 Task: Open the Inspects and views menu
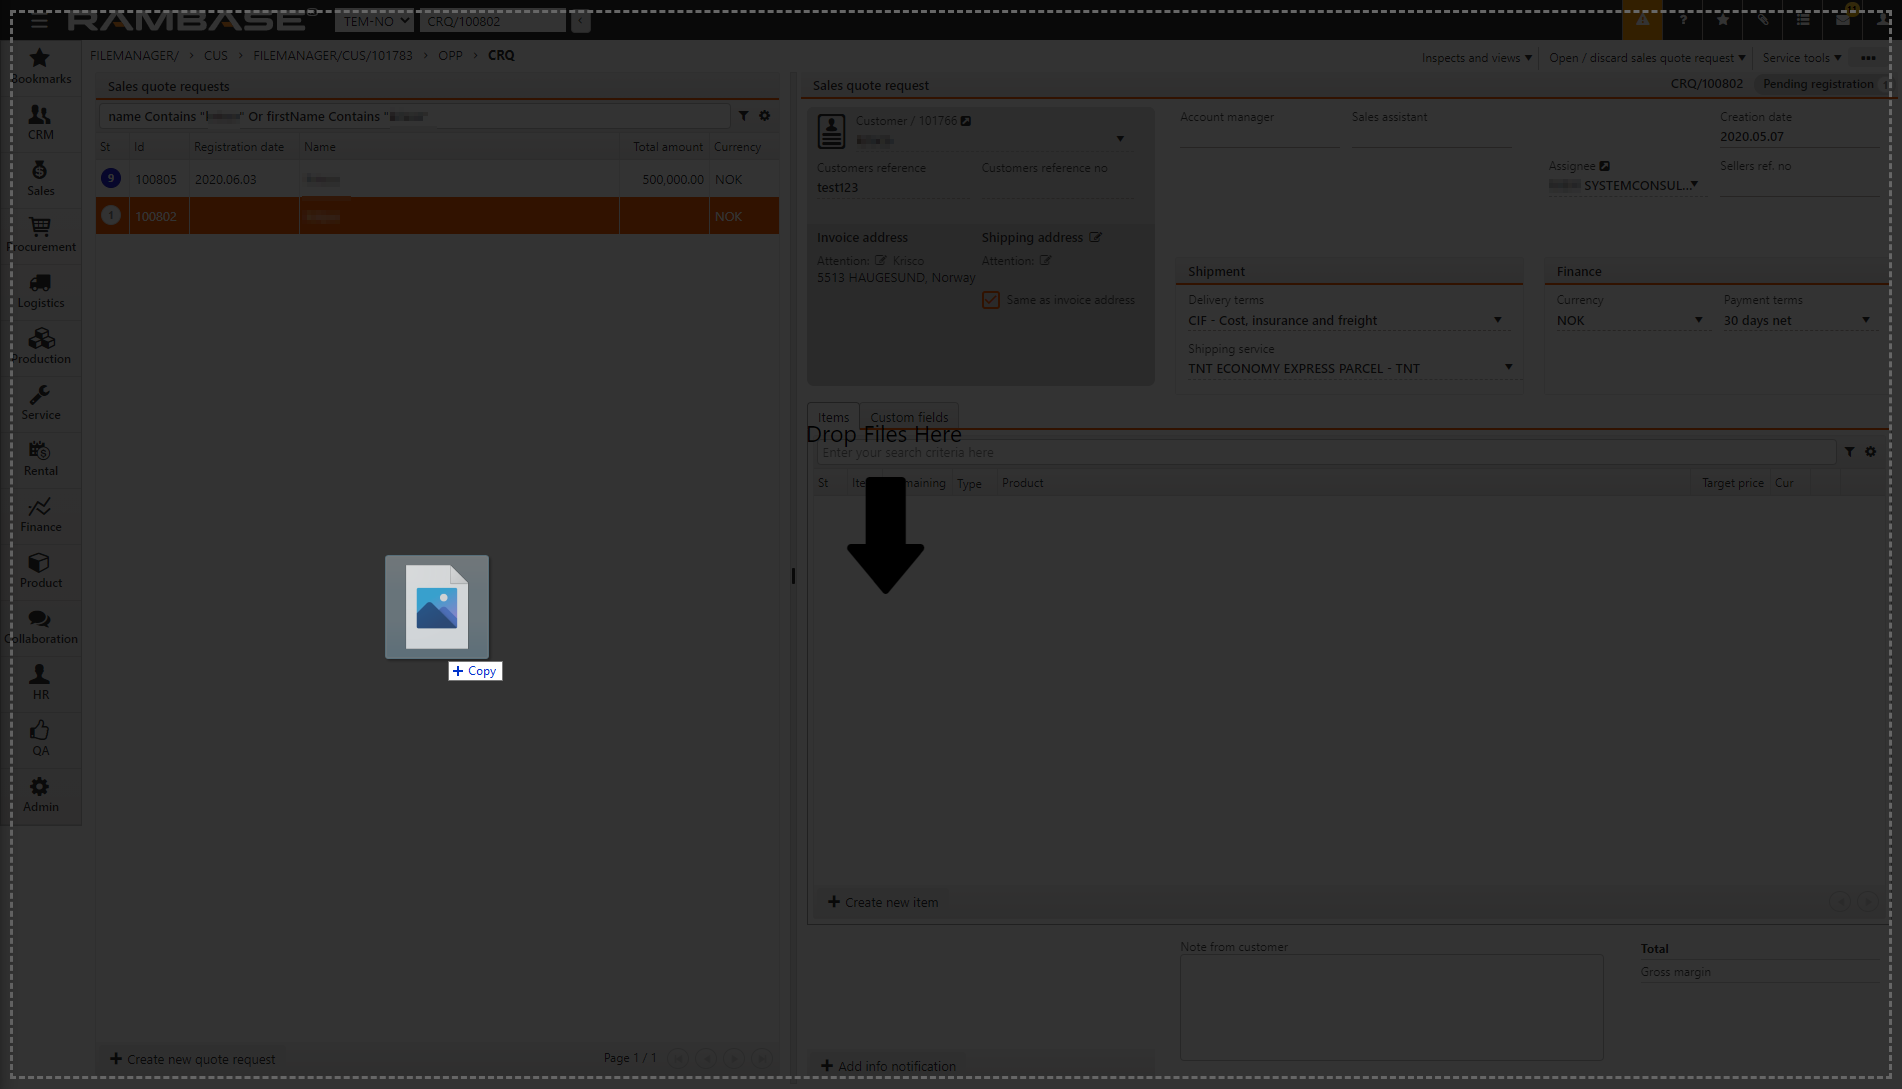[x=1476, y=58]
